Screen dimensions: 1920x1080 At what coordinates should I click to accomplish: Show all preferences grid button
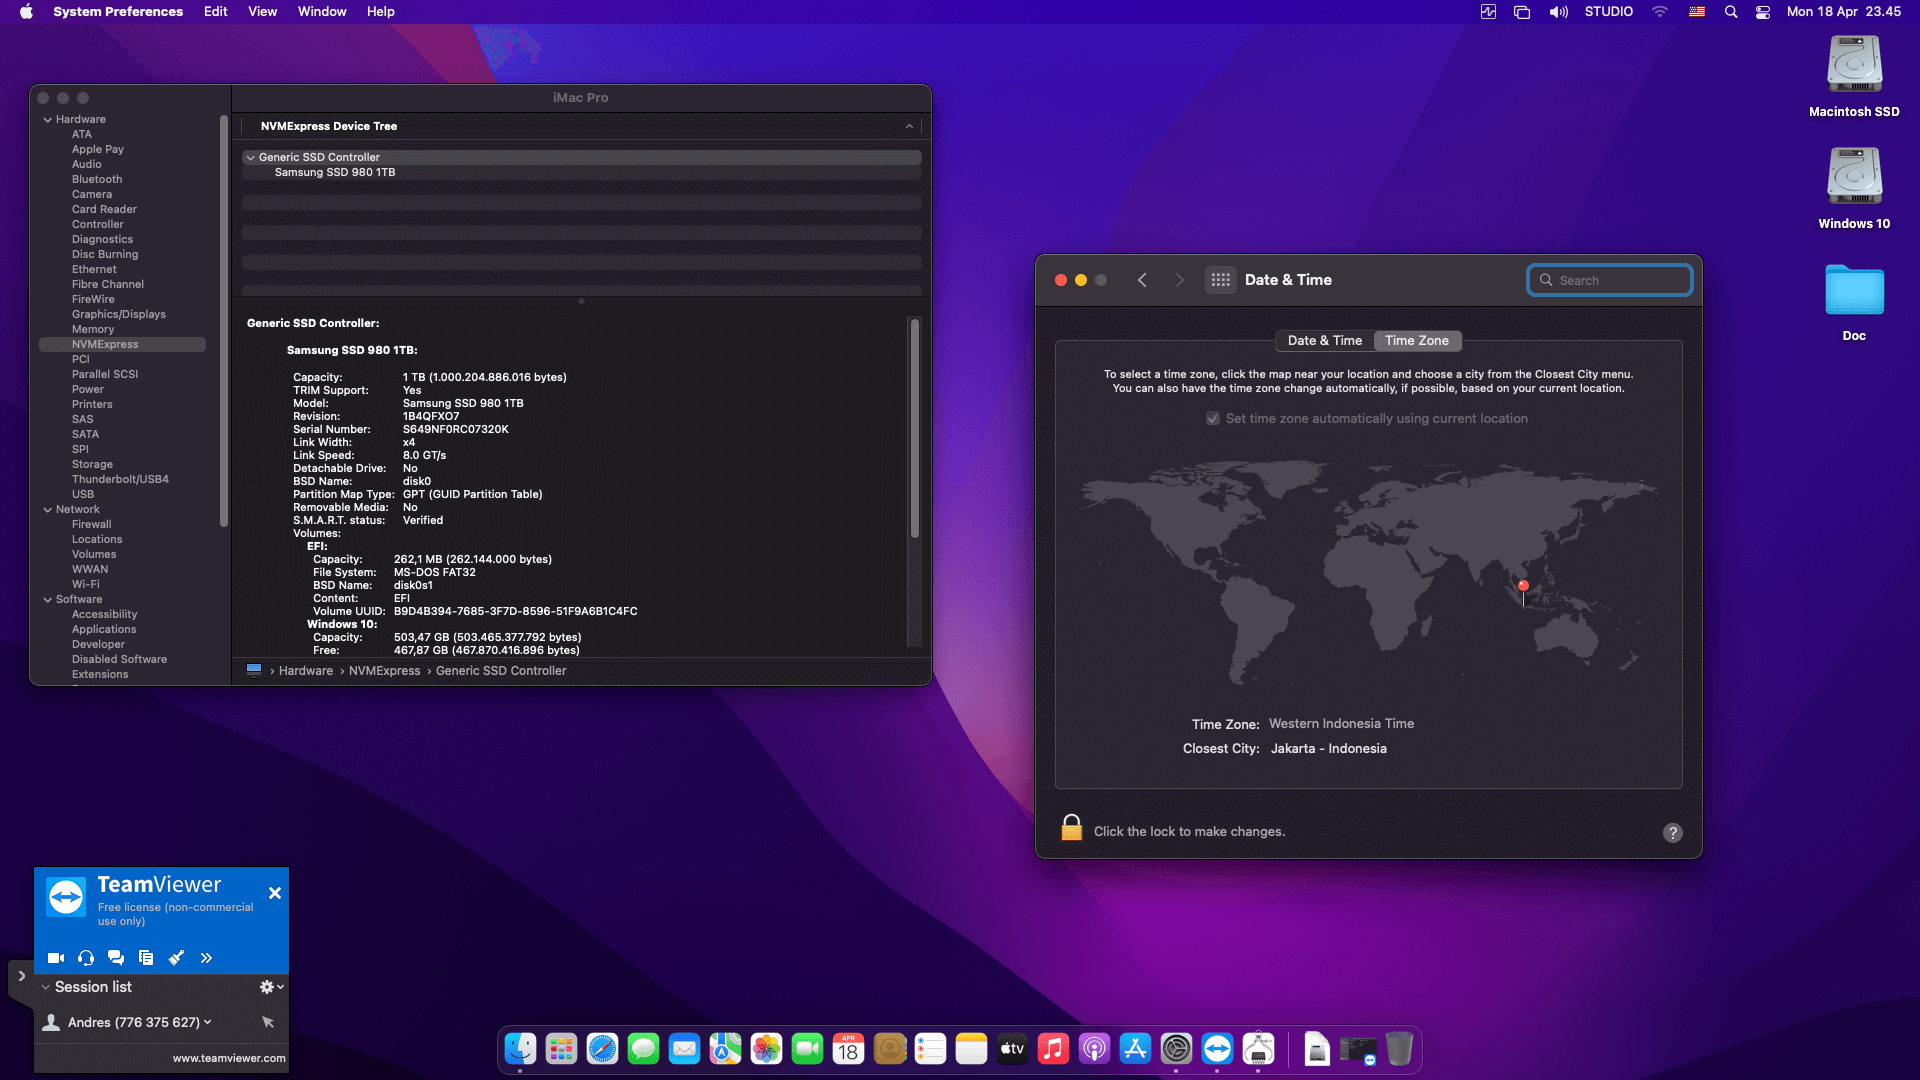tap(1221, 280)
